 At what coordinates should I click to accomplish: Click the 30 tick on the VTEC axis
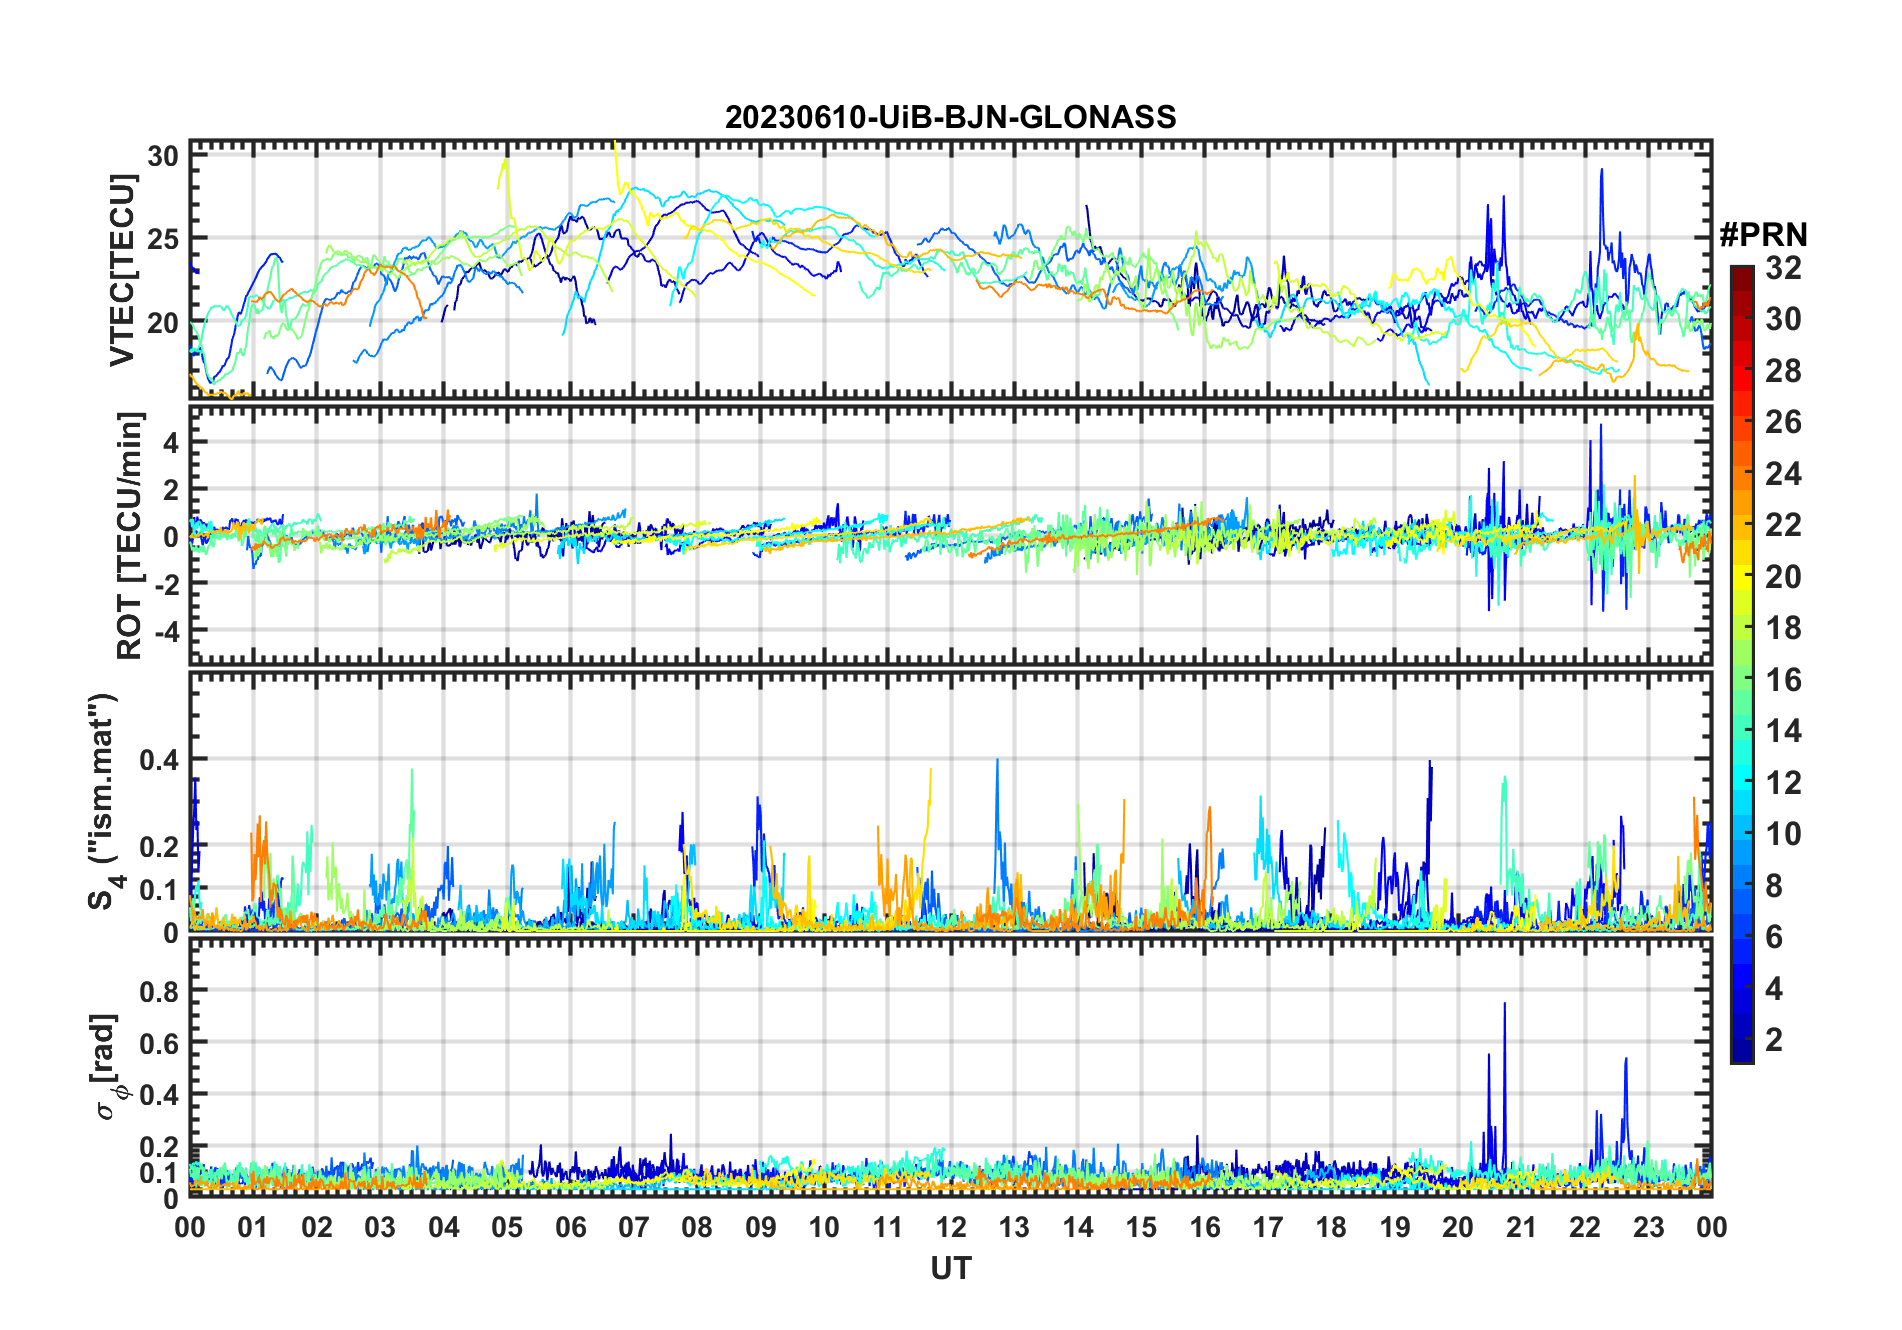(x=163, y=156)
